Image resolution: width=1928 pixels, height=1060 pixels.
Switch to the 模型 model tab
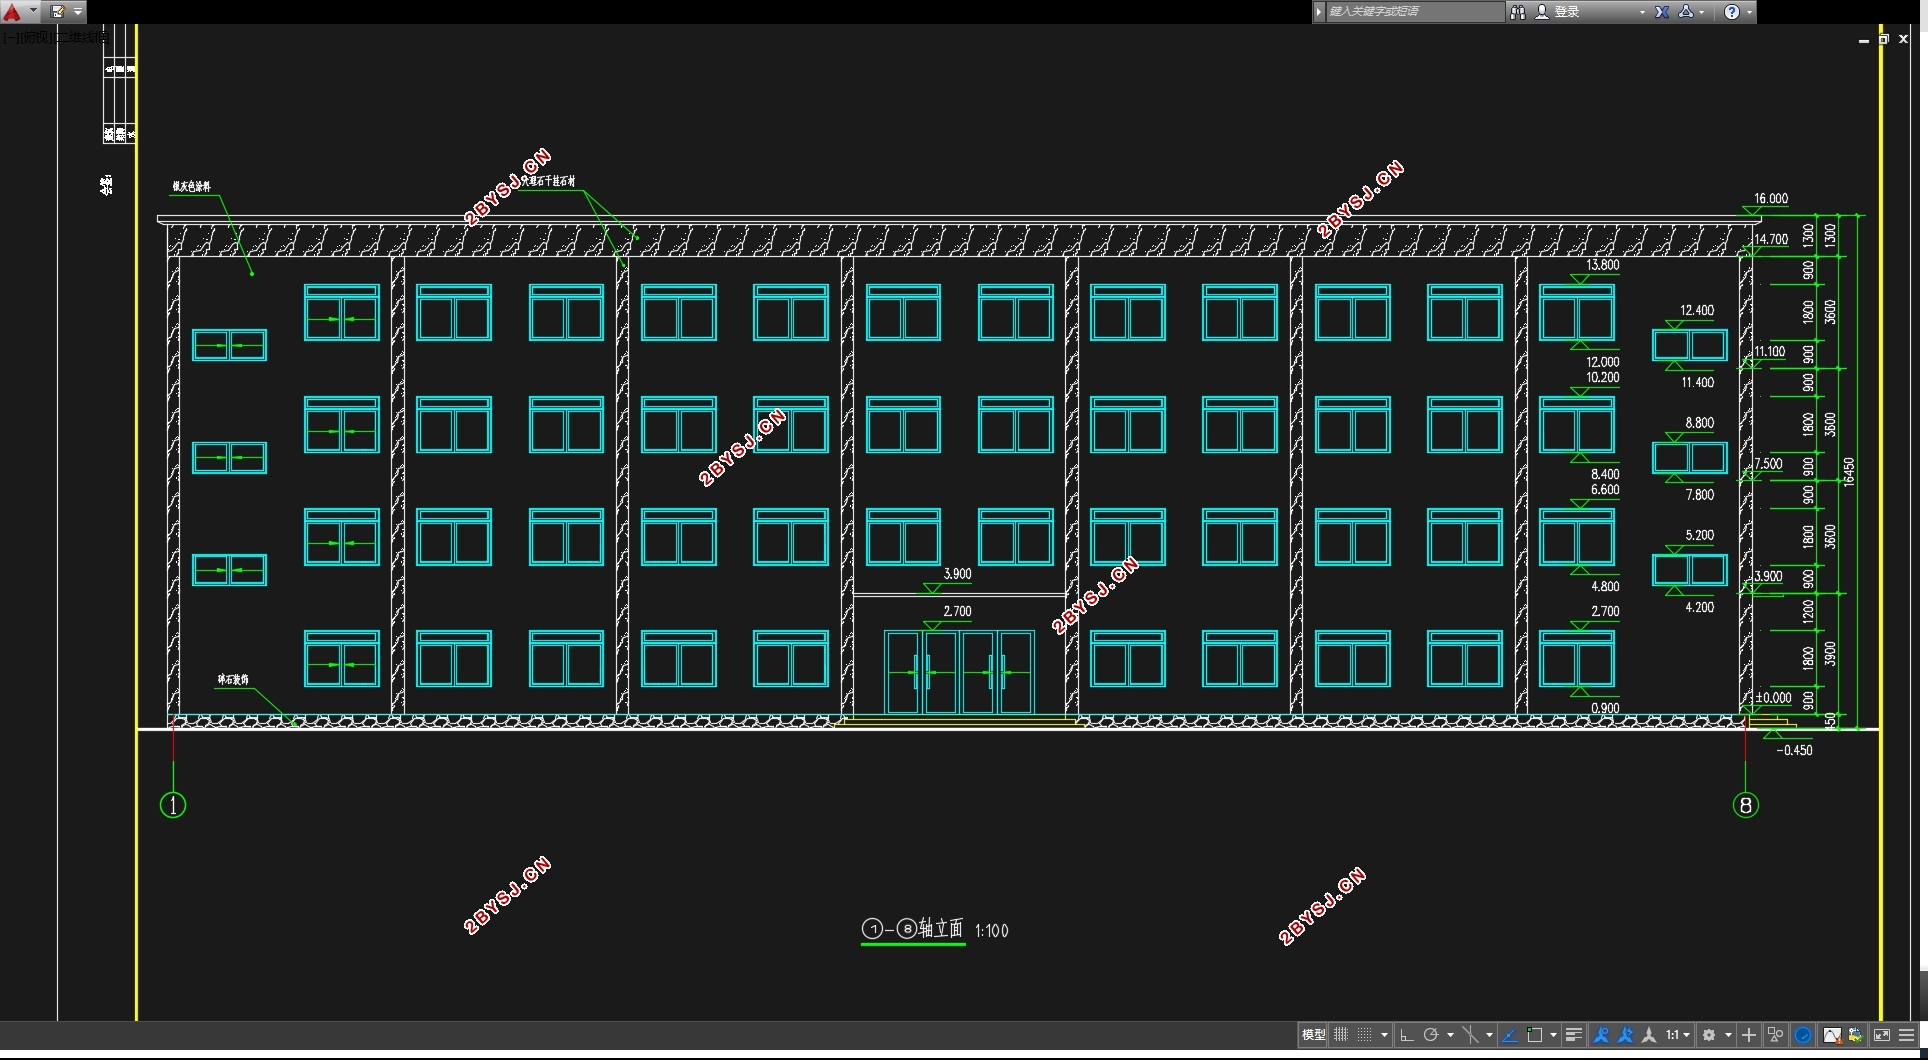pyautogui.click(x=1313, y=1035)
